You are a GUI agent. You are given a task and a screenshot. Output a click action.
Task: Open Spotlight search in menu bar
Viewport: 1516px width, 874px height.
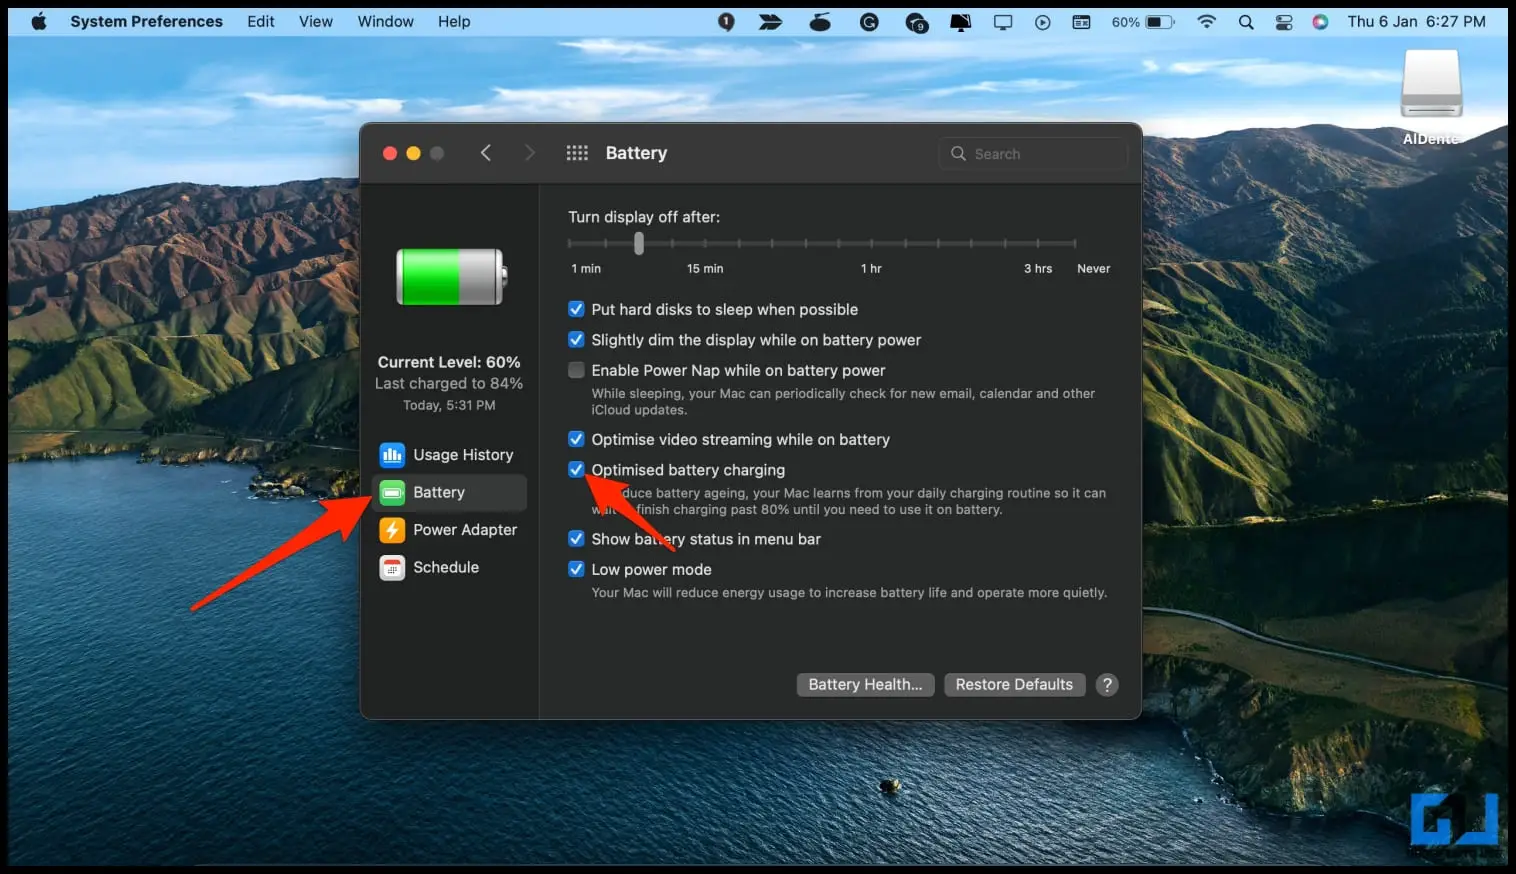[x=1246, y=22]
